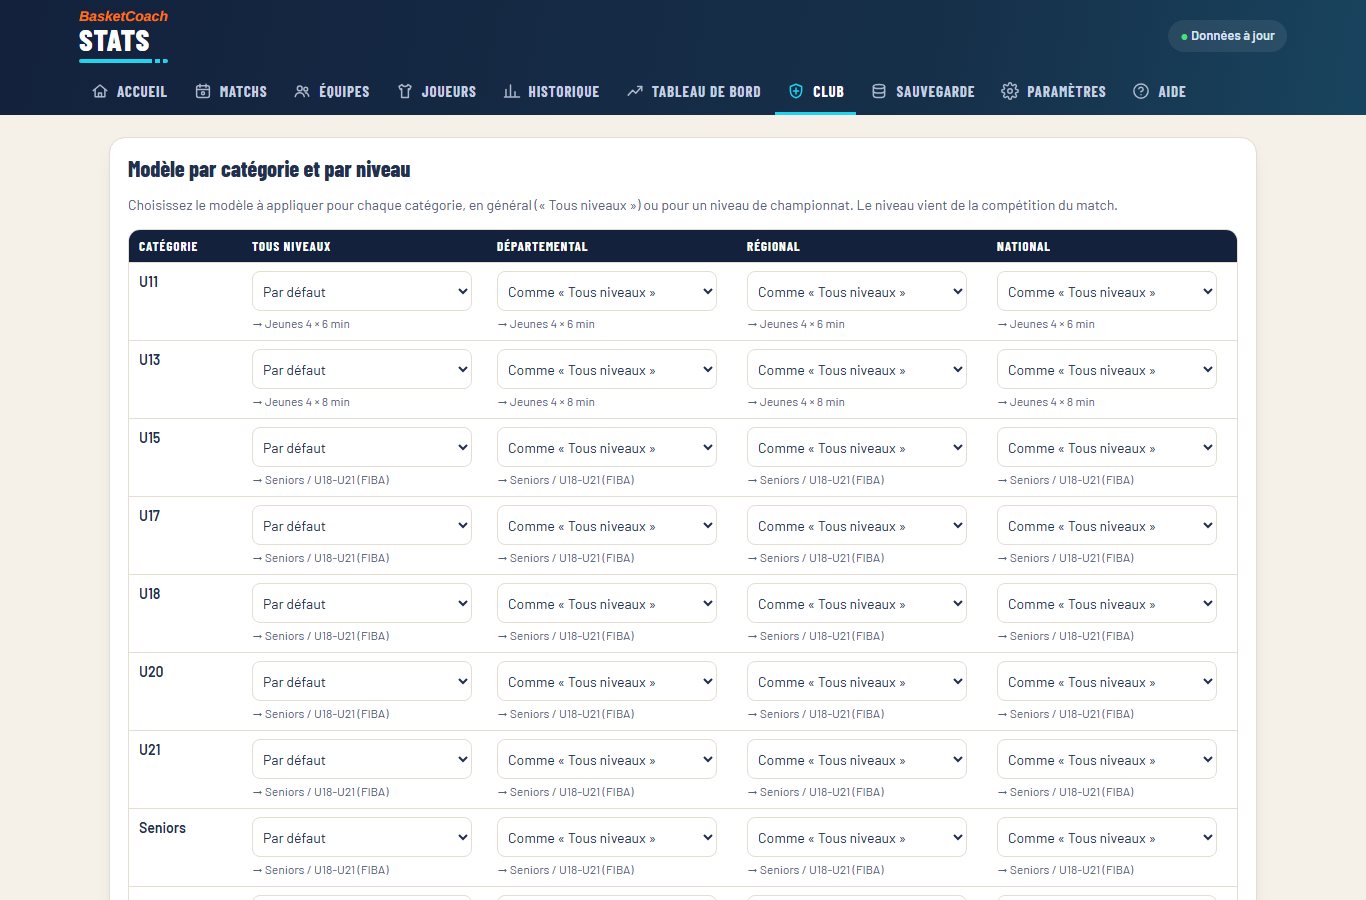
Task: Open the U15 Tous niveaux dropdown
Action: pyautogui.click(x=362, y=448)
